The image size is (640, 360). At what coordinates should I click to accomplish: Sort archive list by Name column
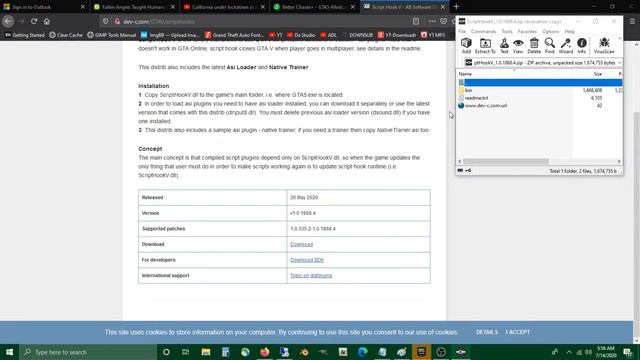click(465, 74)
